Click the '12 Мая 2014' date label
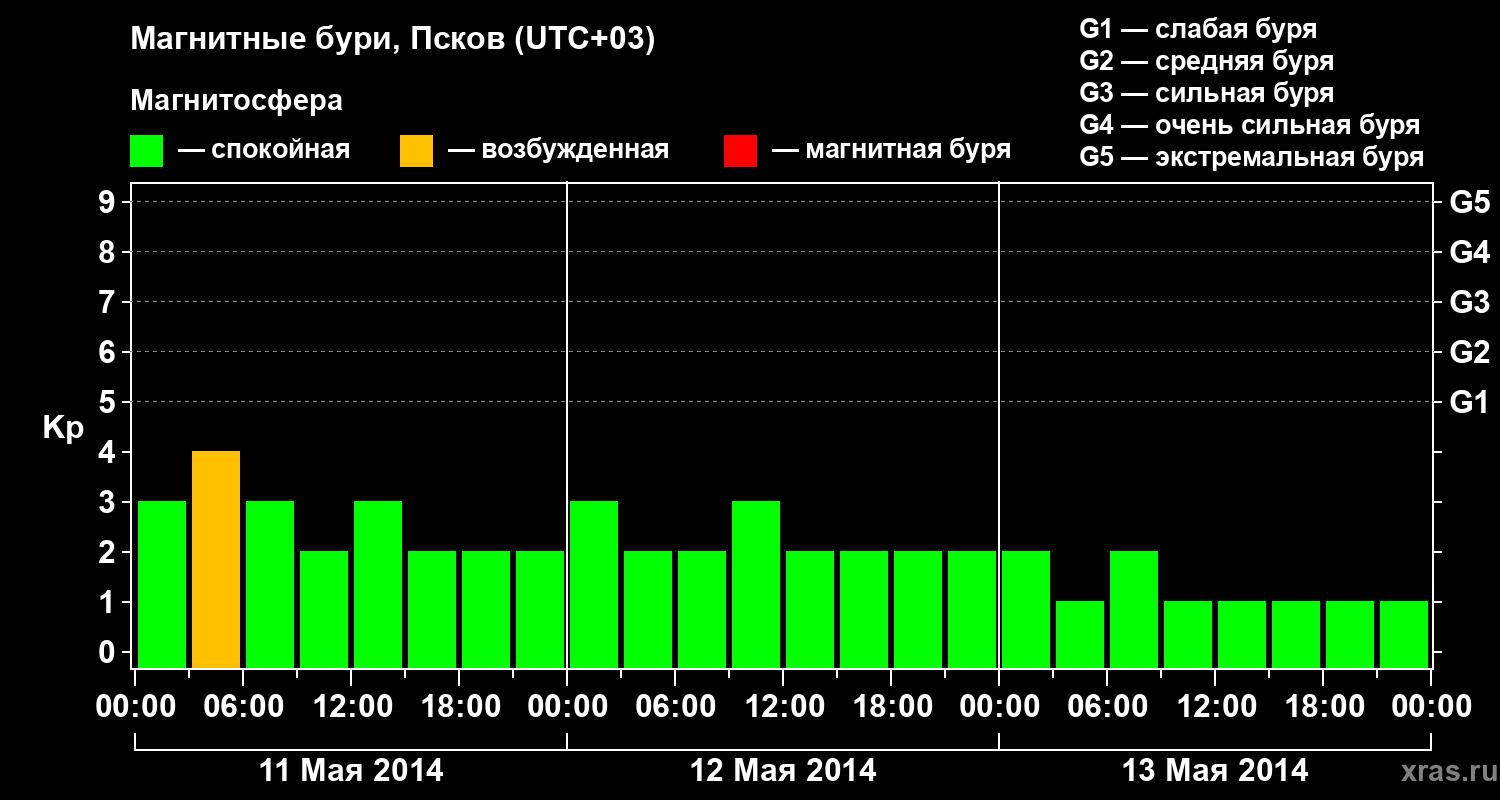Image resolution: width=1500 pixels, height=800 pixels. click(783, 771)
